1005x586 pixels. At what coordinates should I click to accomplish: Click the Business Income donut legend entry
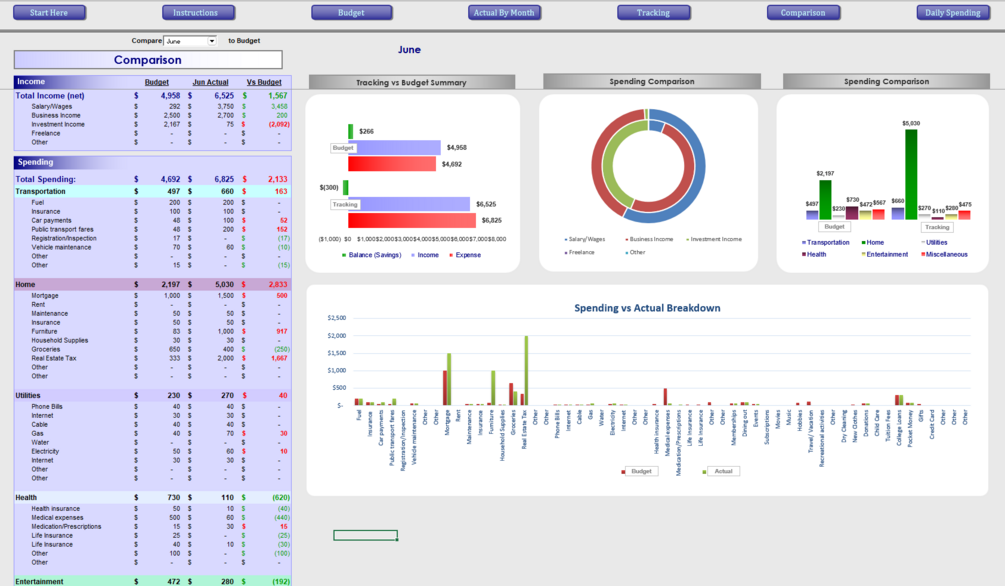pyautogui.click(x=649, y=239)
